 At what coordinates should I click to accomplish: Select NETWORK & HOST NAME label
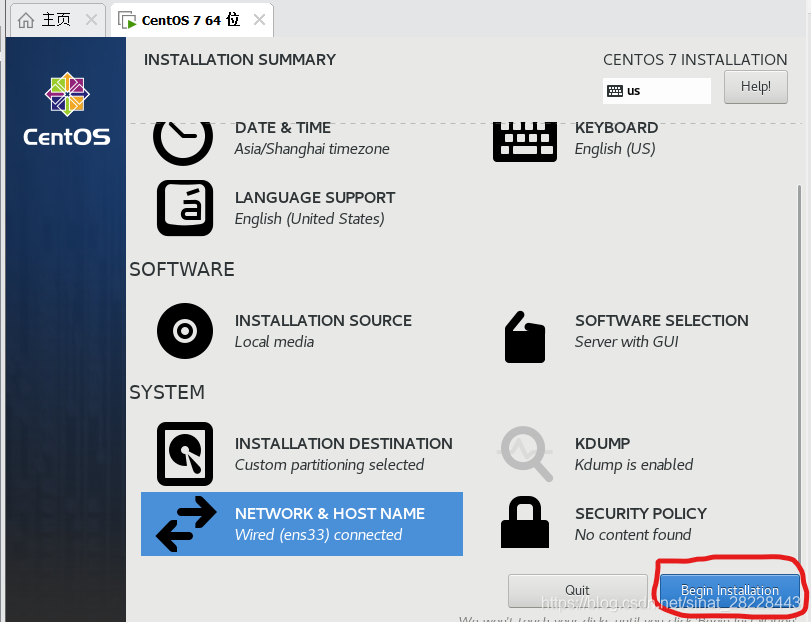pos(330,513)
